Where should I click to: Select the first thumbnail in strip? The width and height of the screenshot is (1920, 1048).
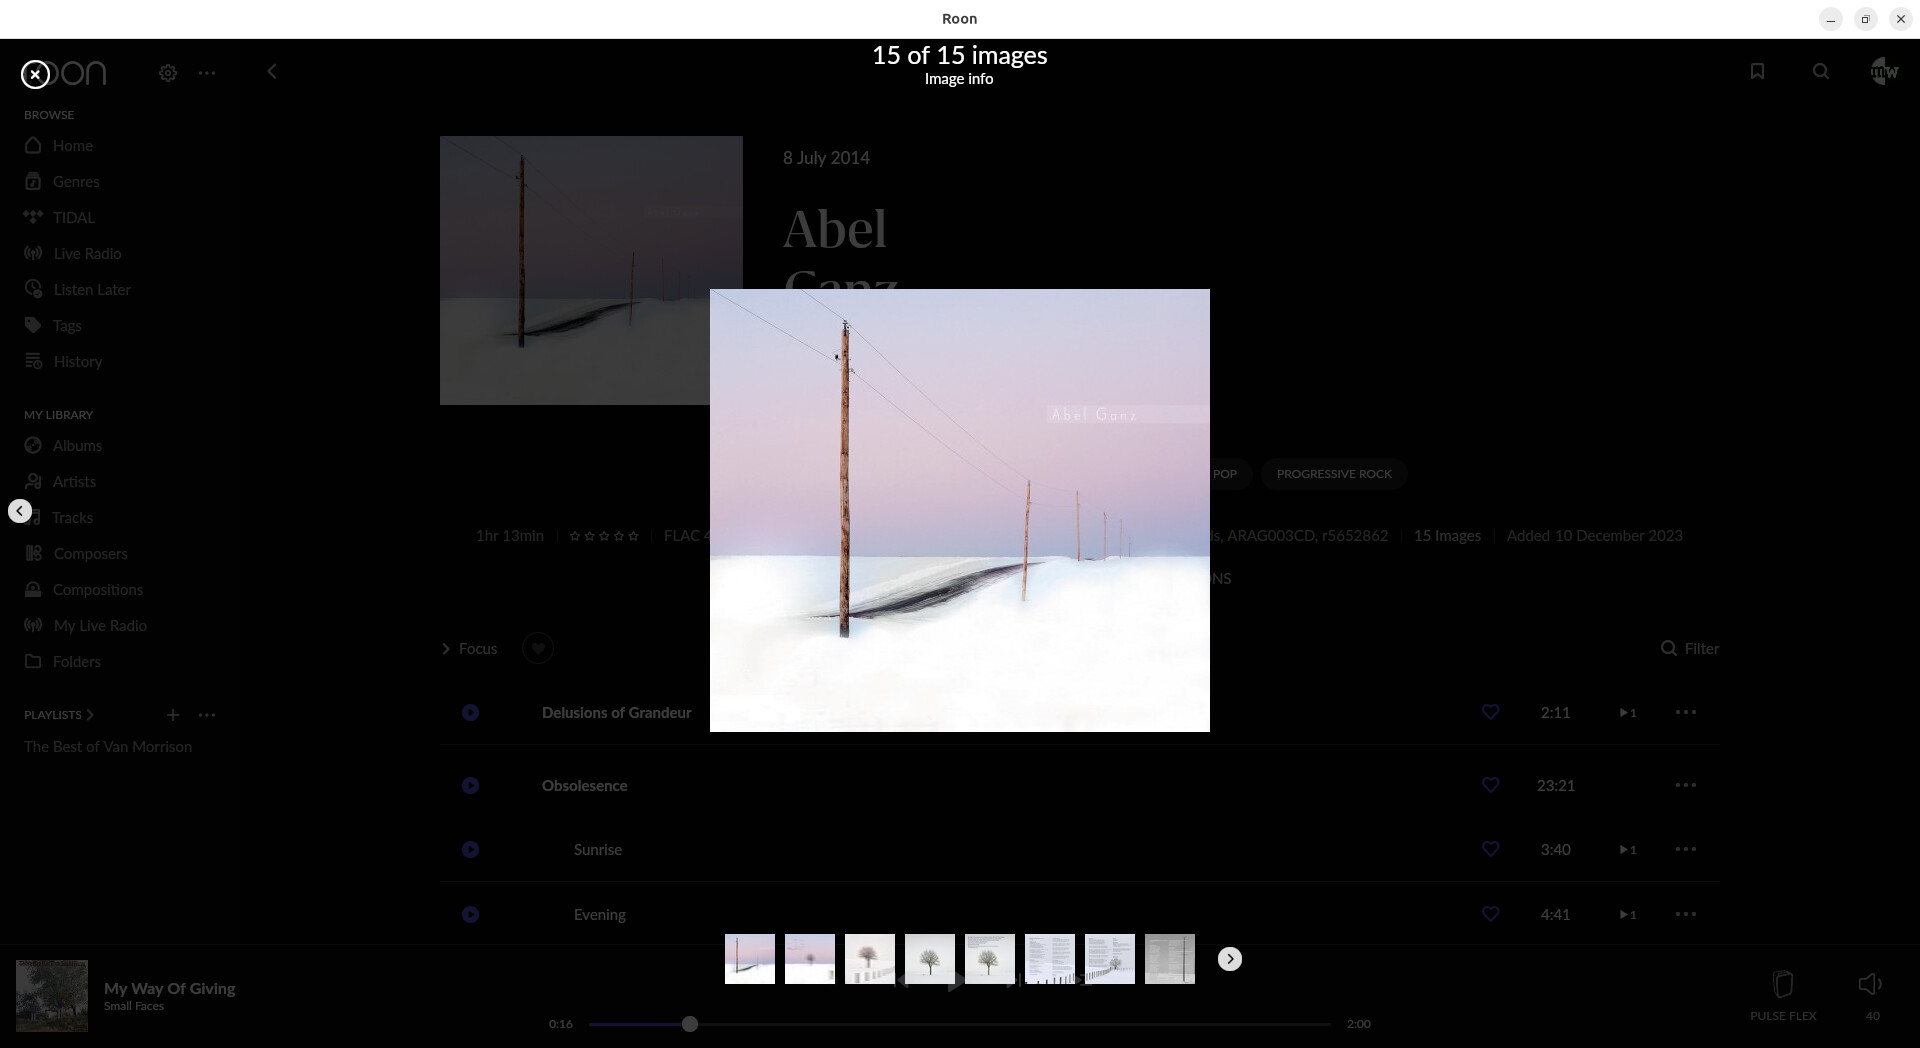749,959
